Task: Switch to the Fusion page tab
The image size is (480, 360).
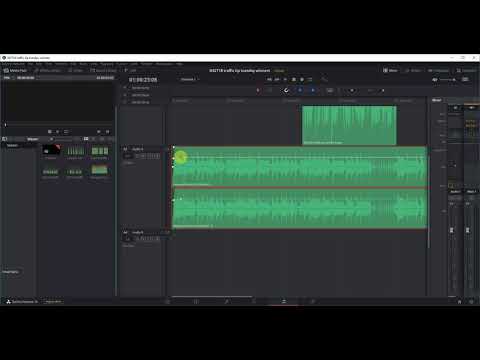Action: point(226,301)
